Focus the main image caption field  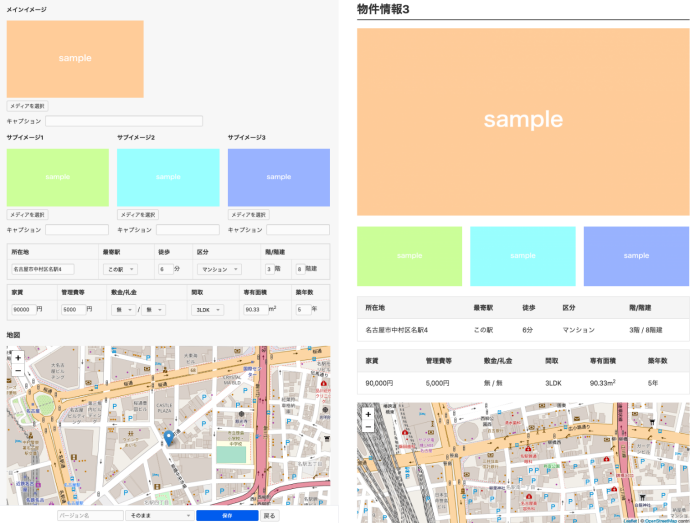click(x=123, y=121)
